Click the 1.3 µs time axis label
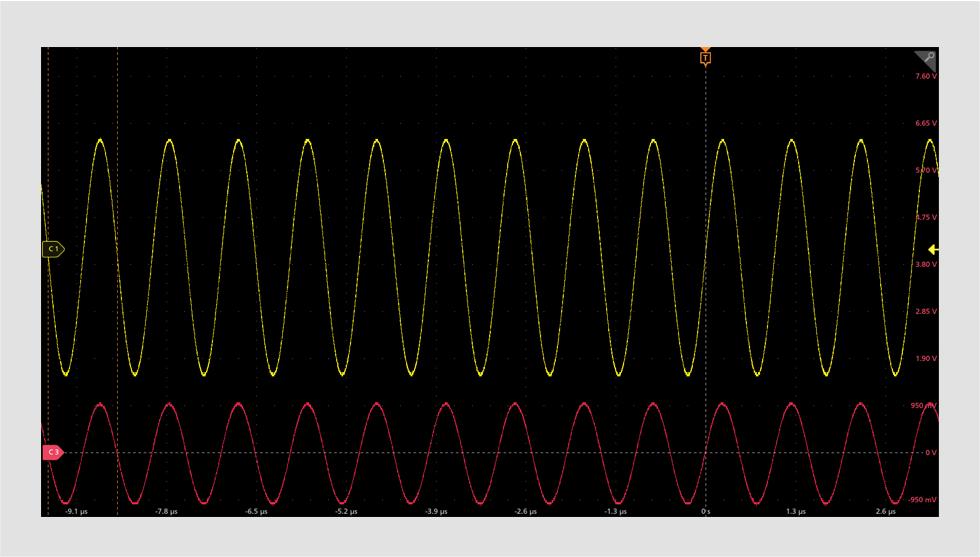The width and height of the screenshot is (980, 557). (x=795, y=511)
